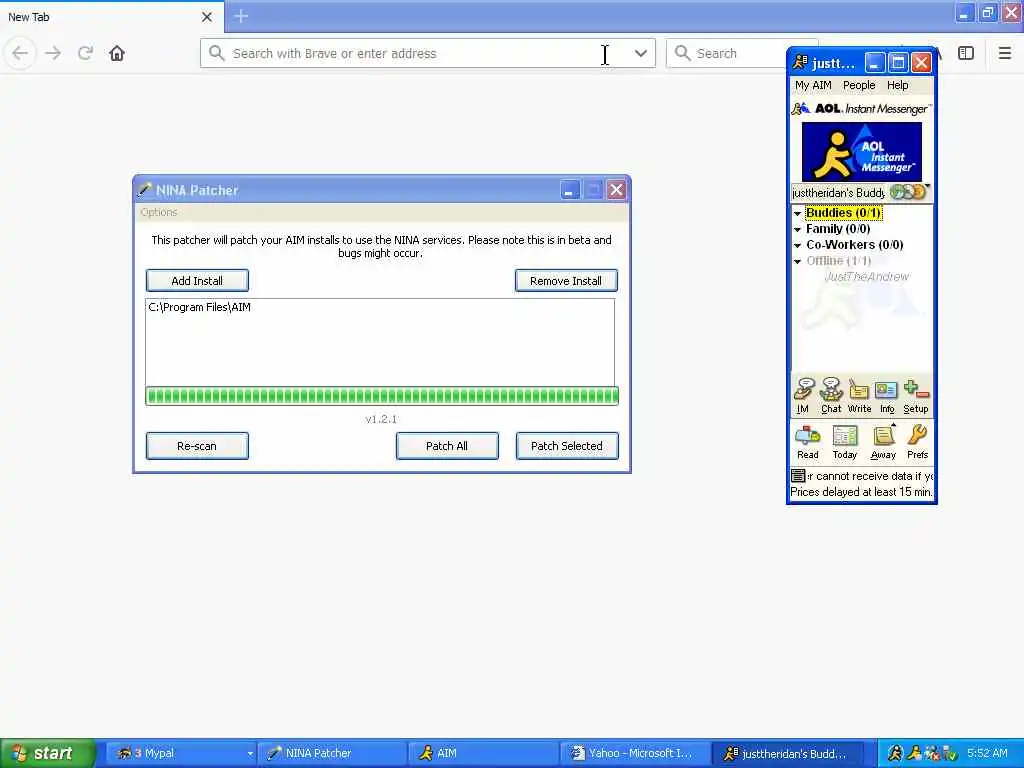Click the Patch All button
This screenshot has height=768, width=1024.
[447, 446]
